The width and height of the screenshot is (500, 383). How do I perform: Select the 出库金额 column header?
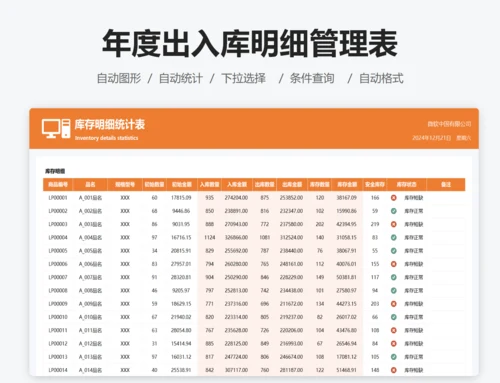click(292, 184)
